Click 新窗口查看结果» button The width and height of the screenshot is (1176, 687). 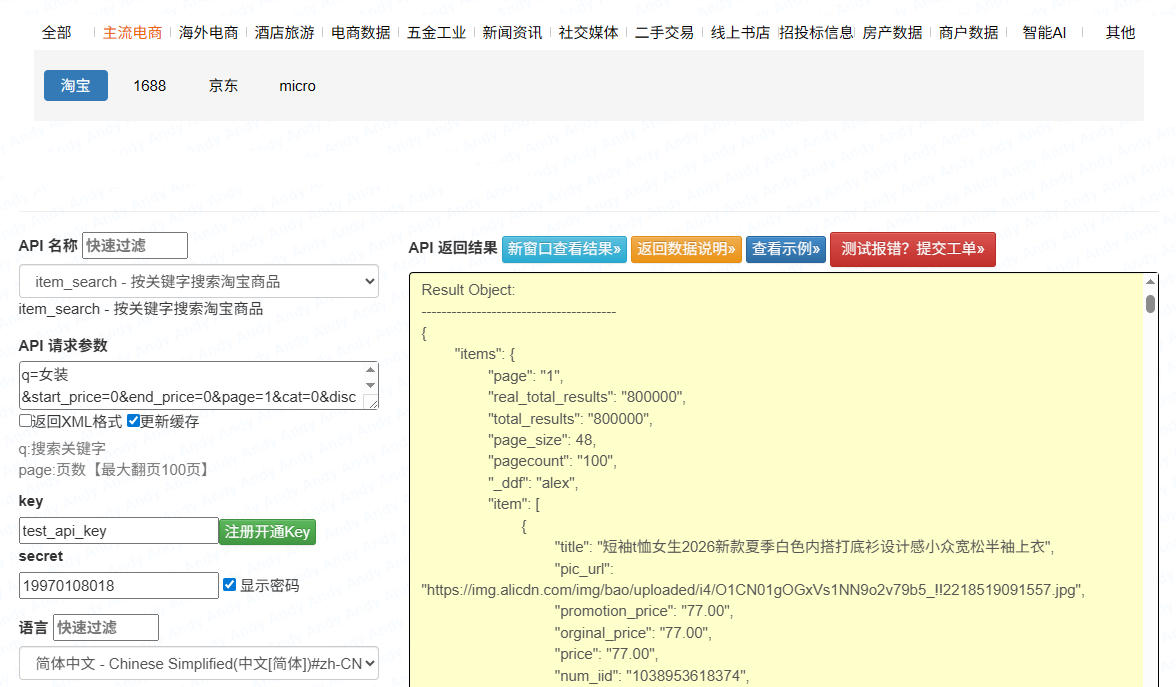tap(564, 249)
